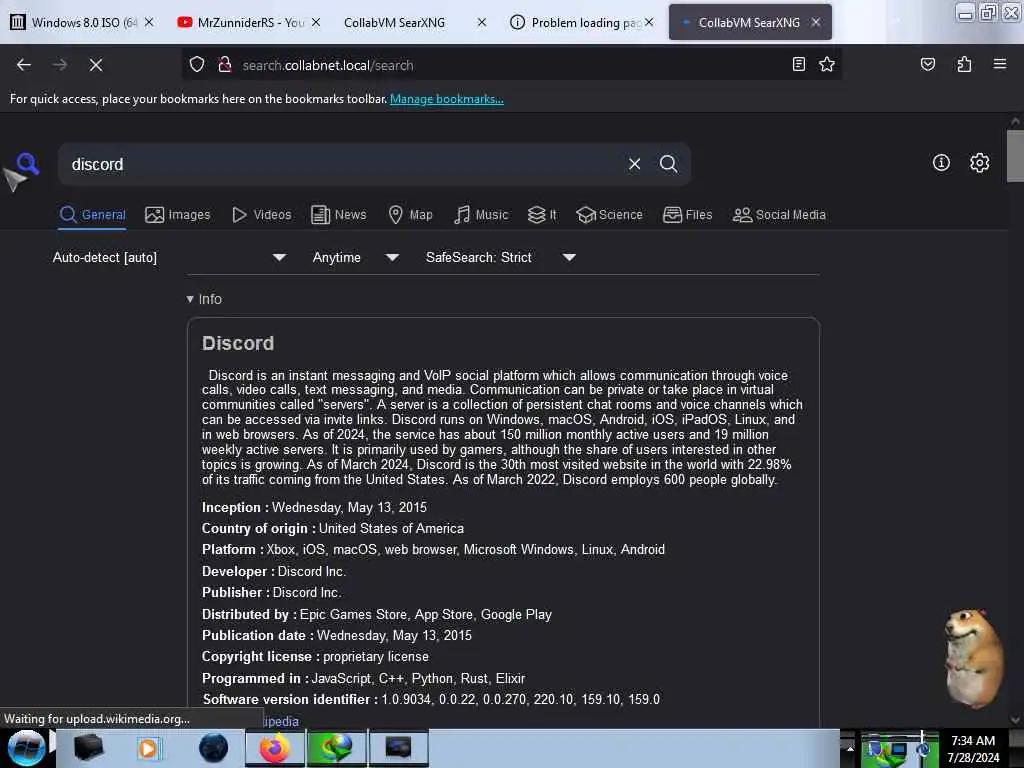The image size is (1024, 768).
Task: Click the hamster desktop mascot
Action: [972, 658]
